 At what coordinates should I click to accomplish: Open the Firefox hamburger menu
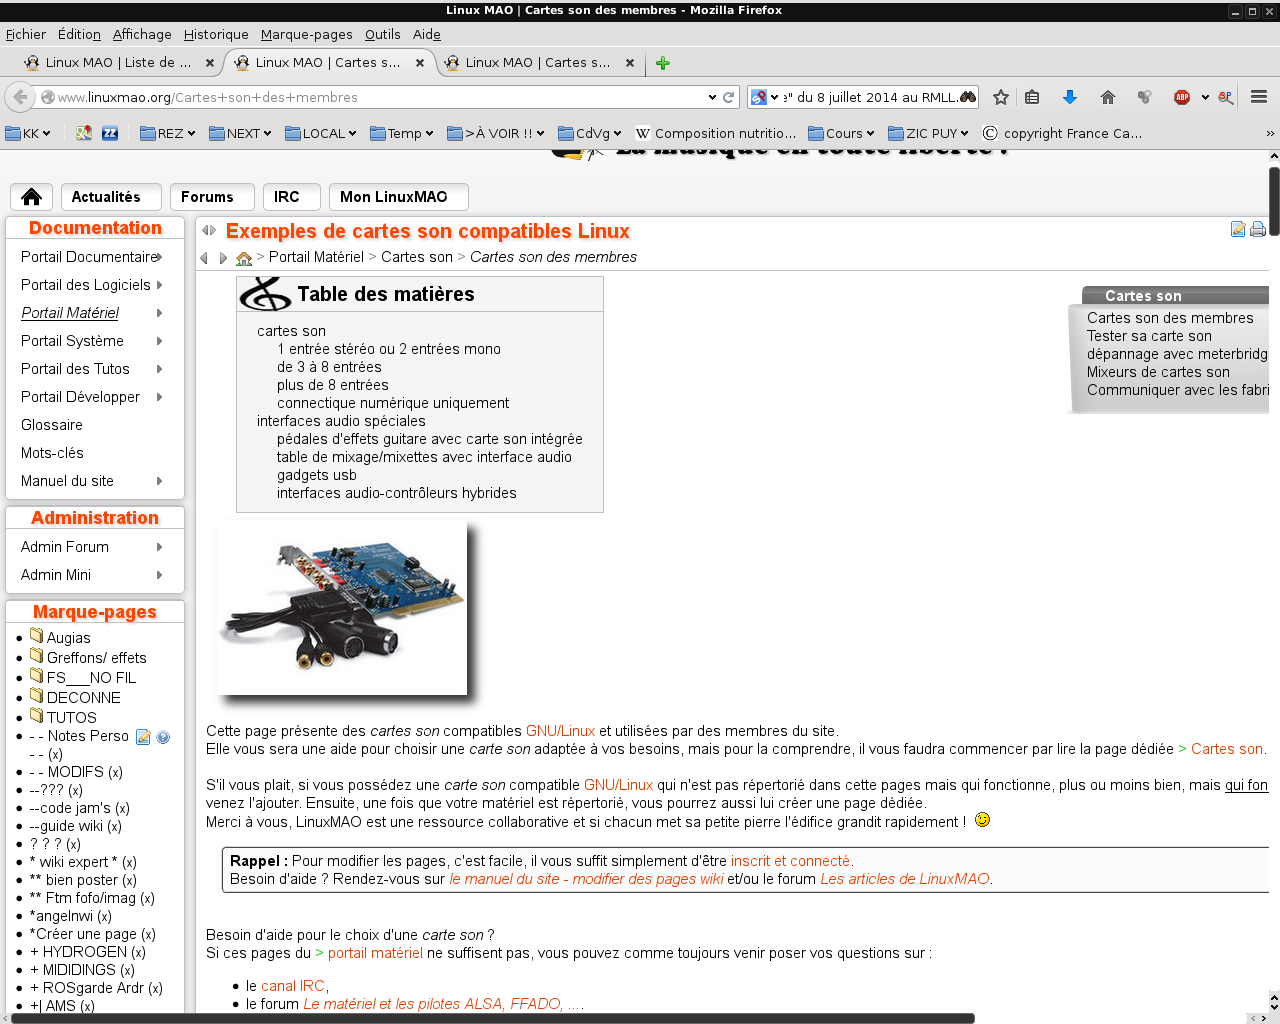click(1259, 97)
